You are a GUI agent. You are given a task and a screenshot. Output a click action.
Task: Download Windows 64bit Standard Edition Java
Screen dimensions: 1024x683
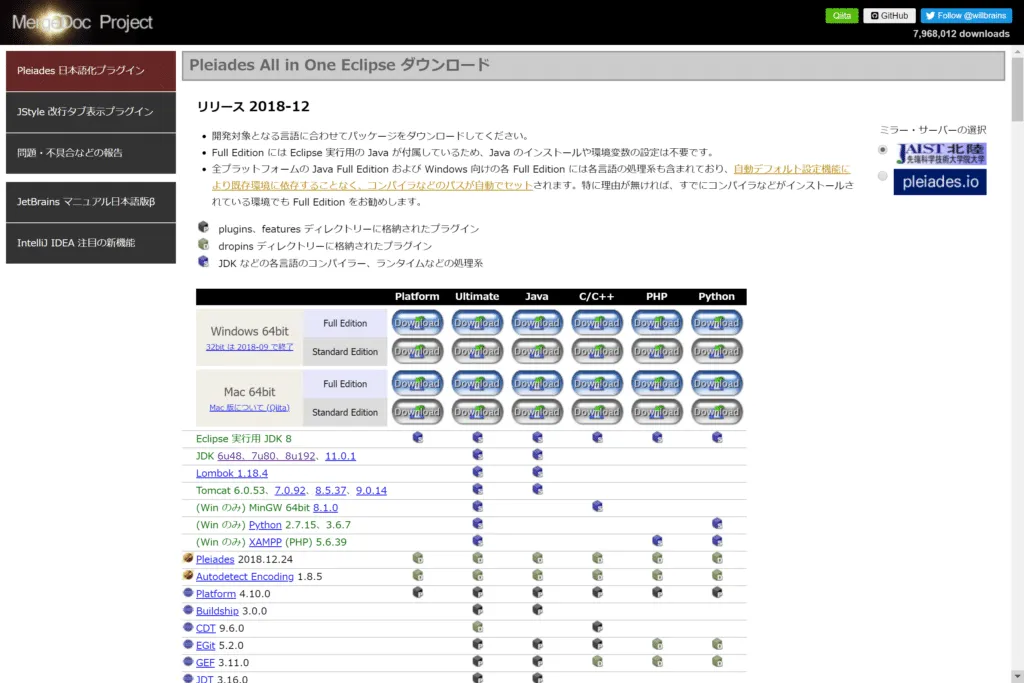tap(537, 351)
